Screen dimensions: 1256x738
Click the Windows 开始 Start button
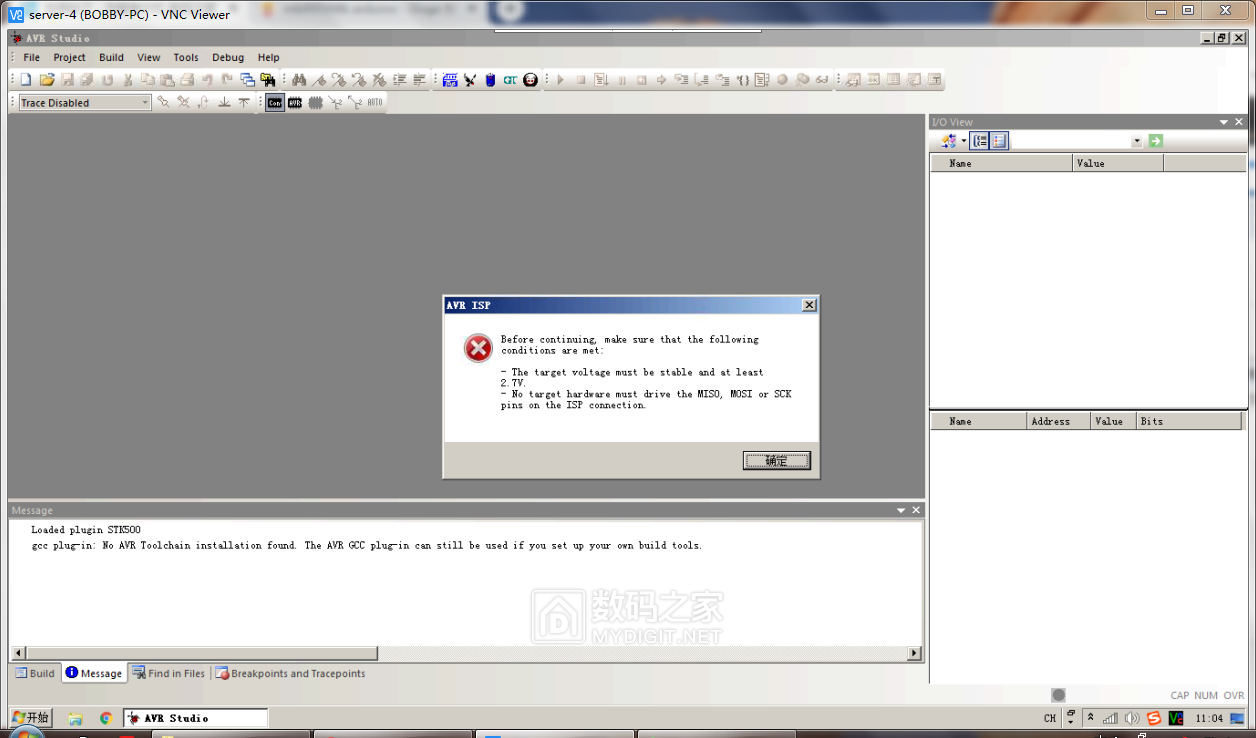(x=31, y=717)
